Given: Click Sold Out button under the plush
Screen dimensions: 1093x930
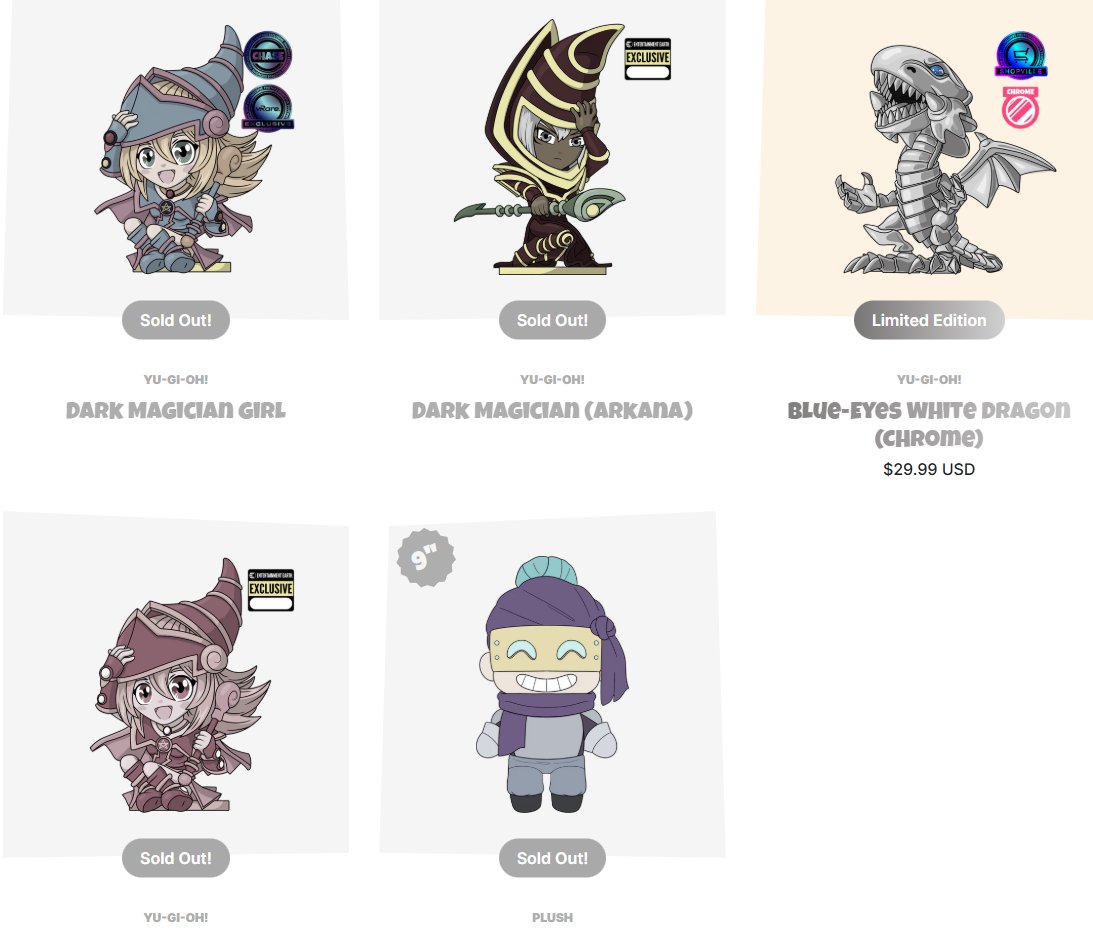Looking at the screenshot, I should click(x=552, y=858).
